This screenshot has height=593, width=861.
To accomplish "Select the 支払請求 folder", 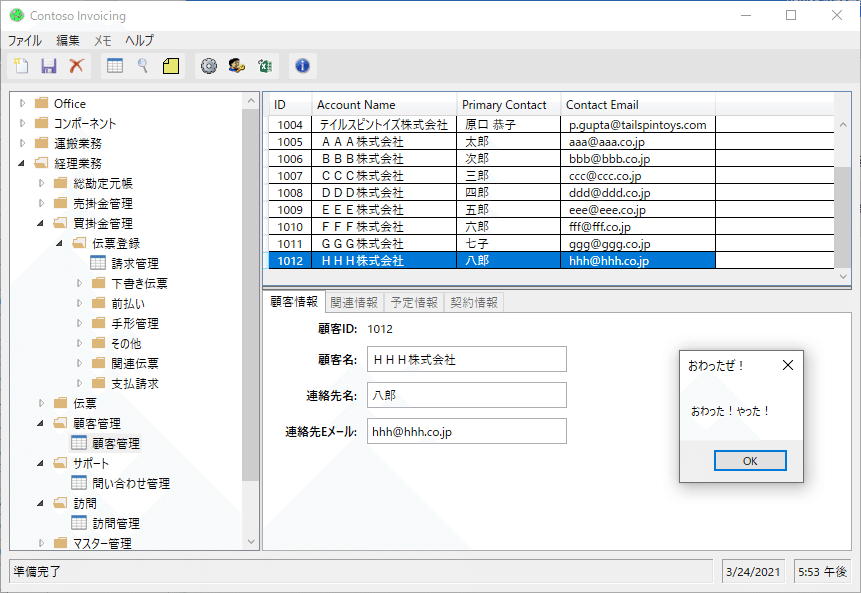I will coord(135,383).
